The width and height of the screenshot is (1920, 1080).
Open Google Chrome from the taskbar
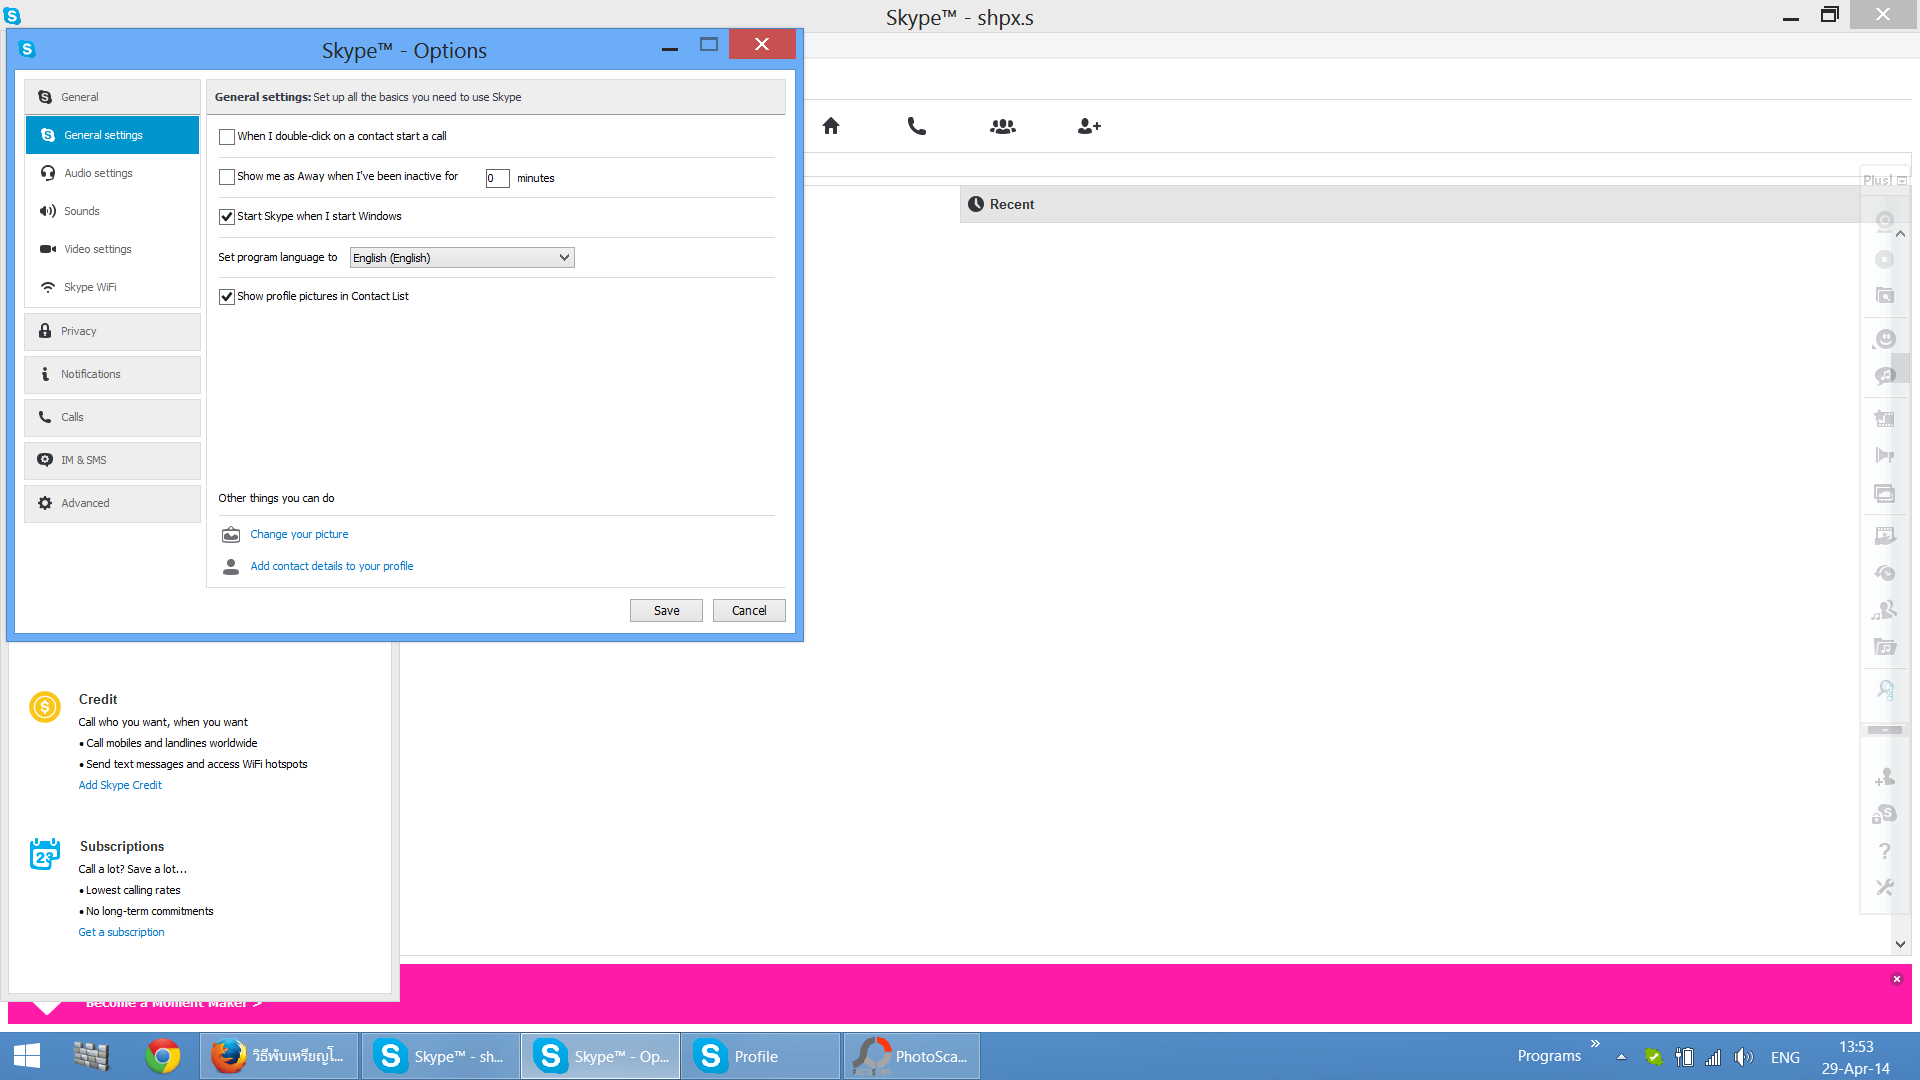coord(162,1056)
